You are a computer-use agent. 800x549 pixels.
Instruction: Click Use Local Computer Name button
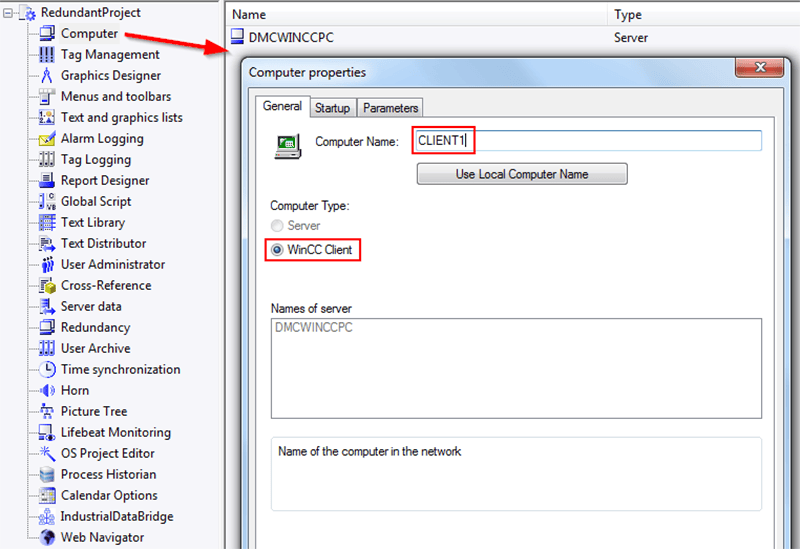[522, 174]
